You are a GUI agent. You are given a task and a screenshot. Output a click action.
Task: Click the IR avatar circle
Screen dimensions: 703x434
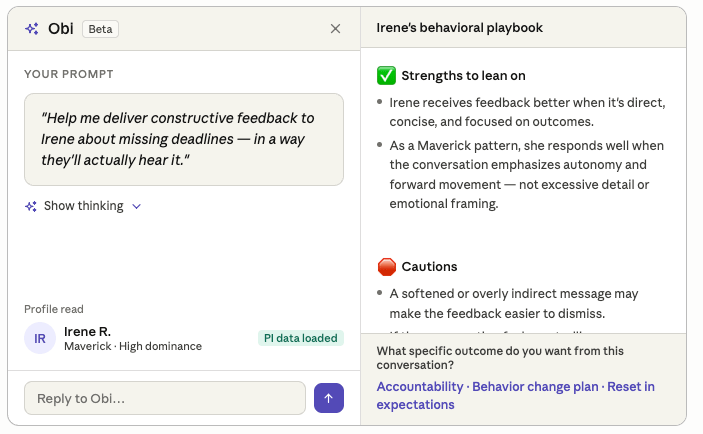40,338
